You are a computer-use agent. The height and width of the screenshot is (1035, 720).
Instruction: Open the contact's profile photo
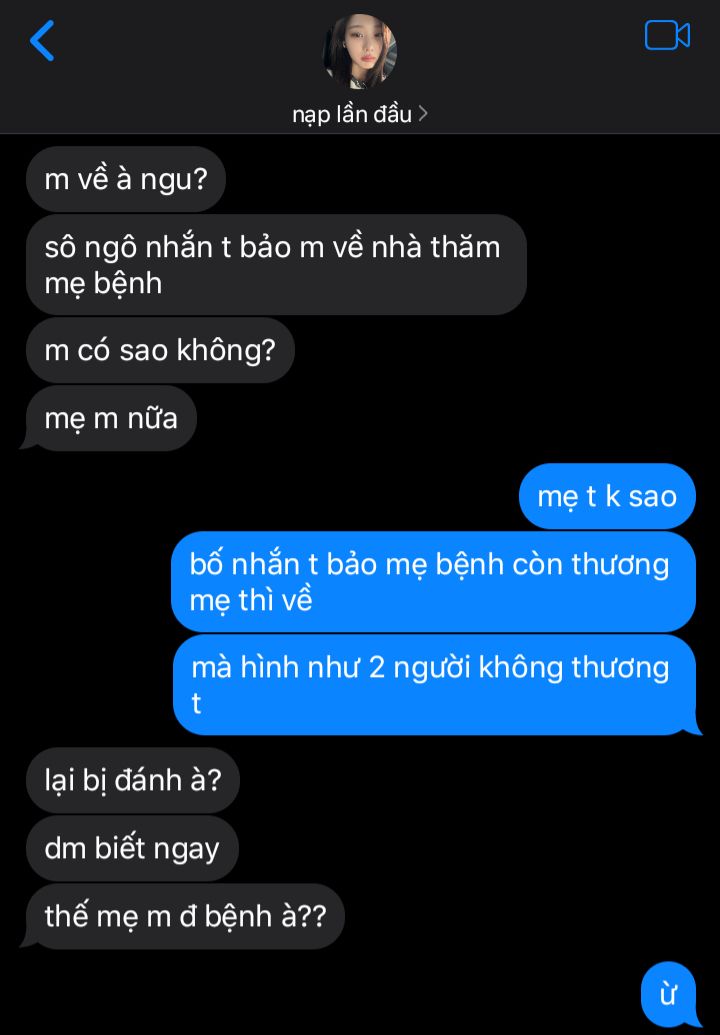point(360,51)
